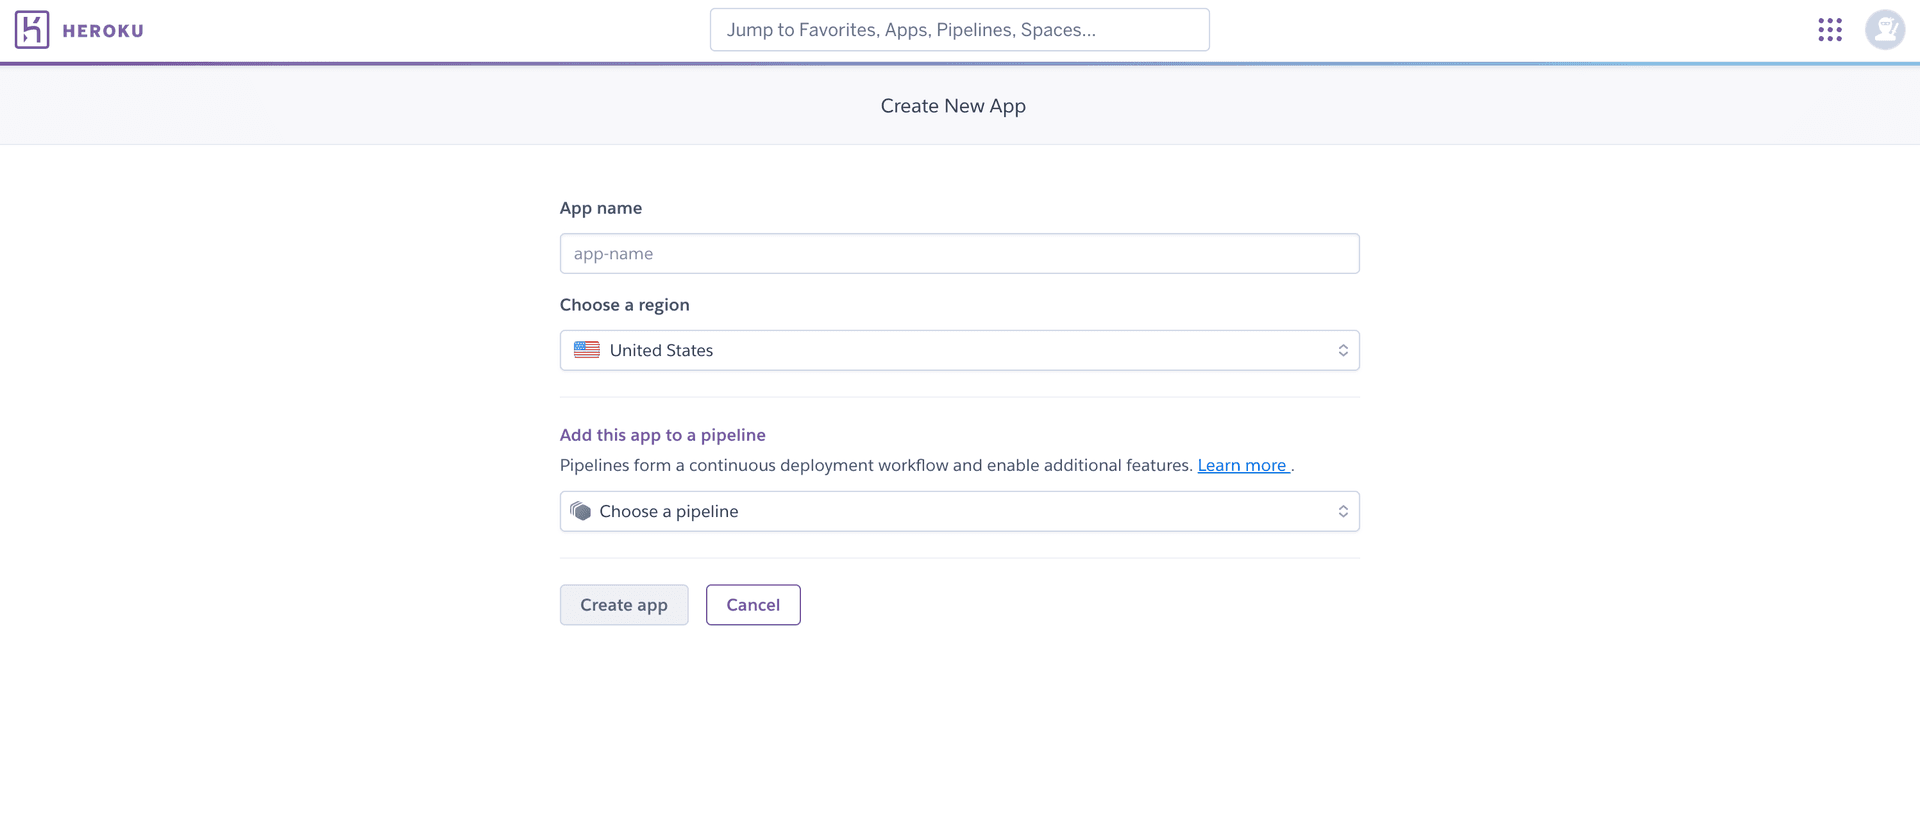Focus the Jump to Favorites search bar
The image size is (1920, 834).
pos(959,29)
